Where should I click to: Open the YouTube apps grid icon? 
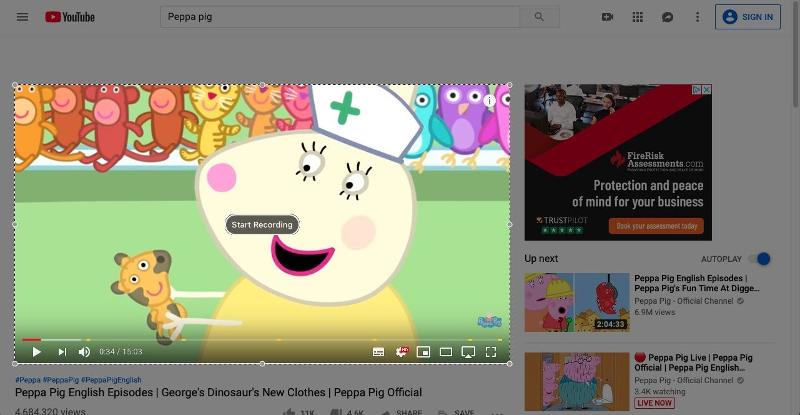[637, 17]
